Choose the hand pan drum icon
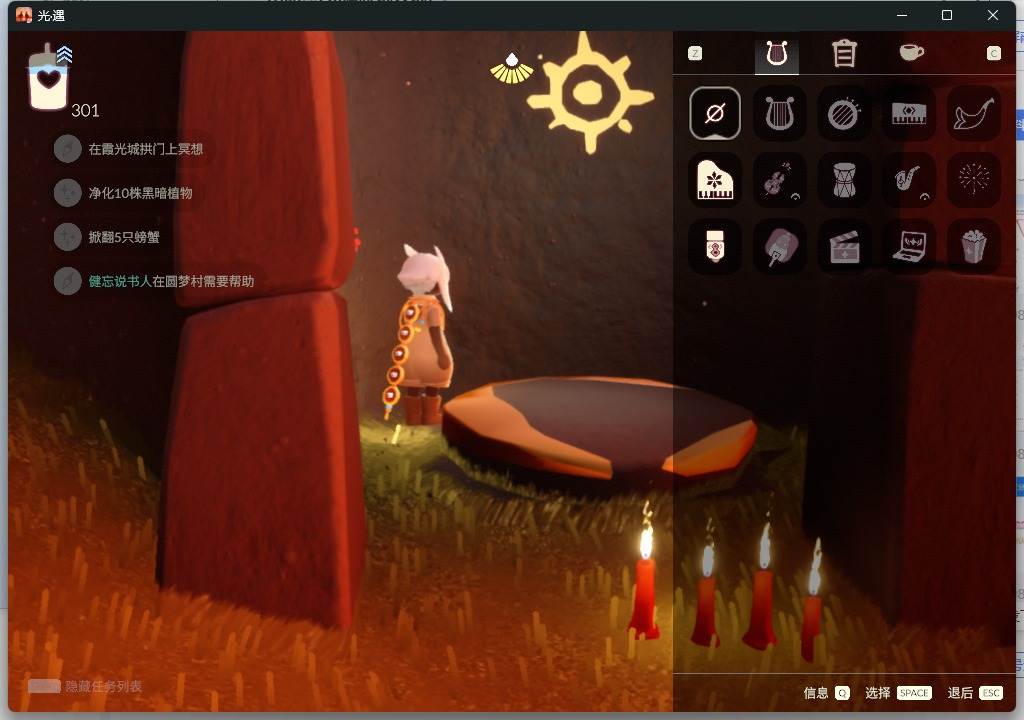This screenshot has height=720, width=1024. 844,114
